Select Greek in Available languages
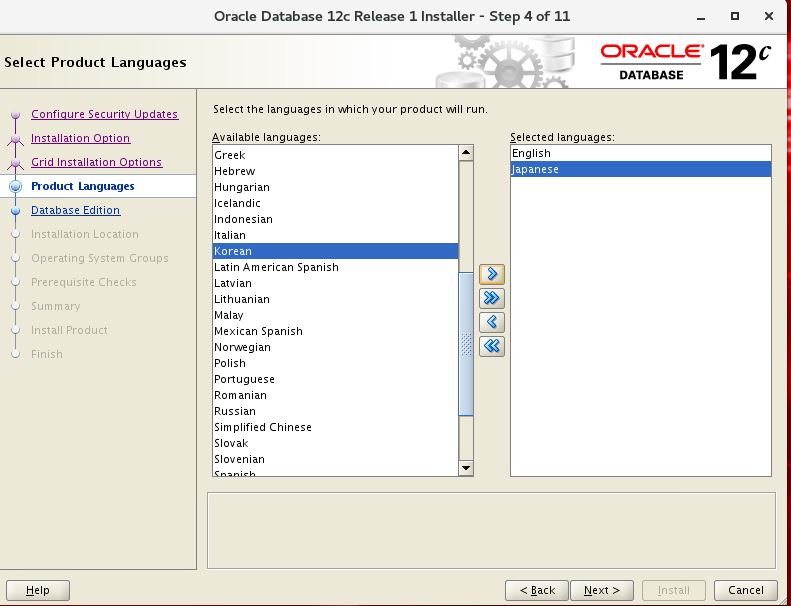Screen dimensions: 791x606 pyautogui.click(x=335, y=155)
